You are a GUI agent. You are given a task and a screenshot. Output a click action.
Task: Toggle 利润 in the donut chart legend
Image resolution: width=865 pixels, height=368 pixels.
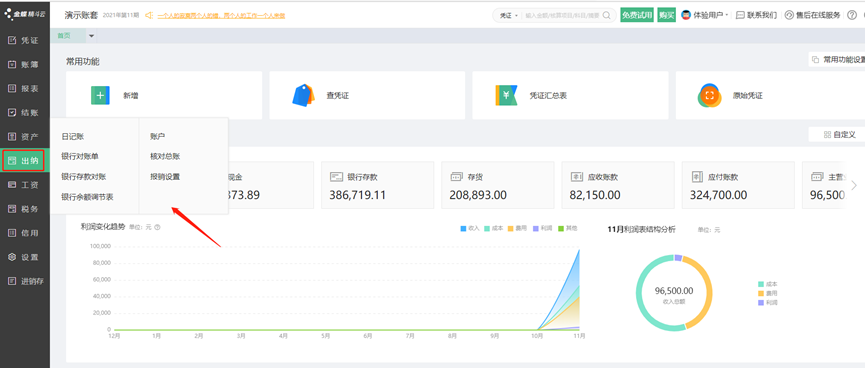click(x=768, y=303)
